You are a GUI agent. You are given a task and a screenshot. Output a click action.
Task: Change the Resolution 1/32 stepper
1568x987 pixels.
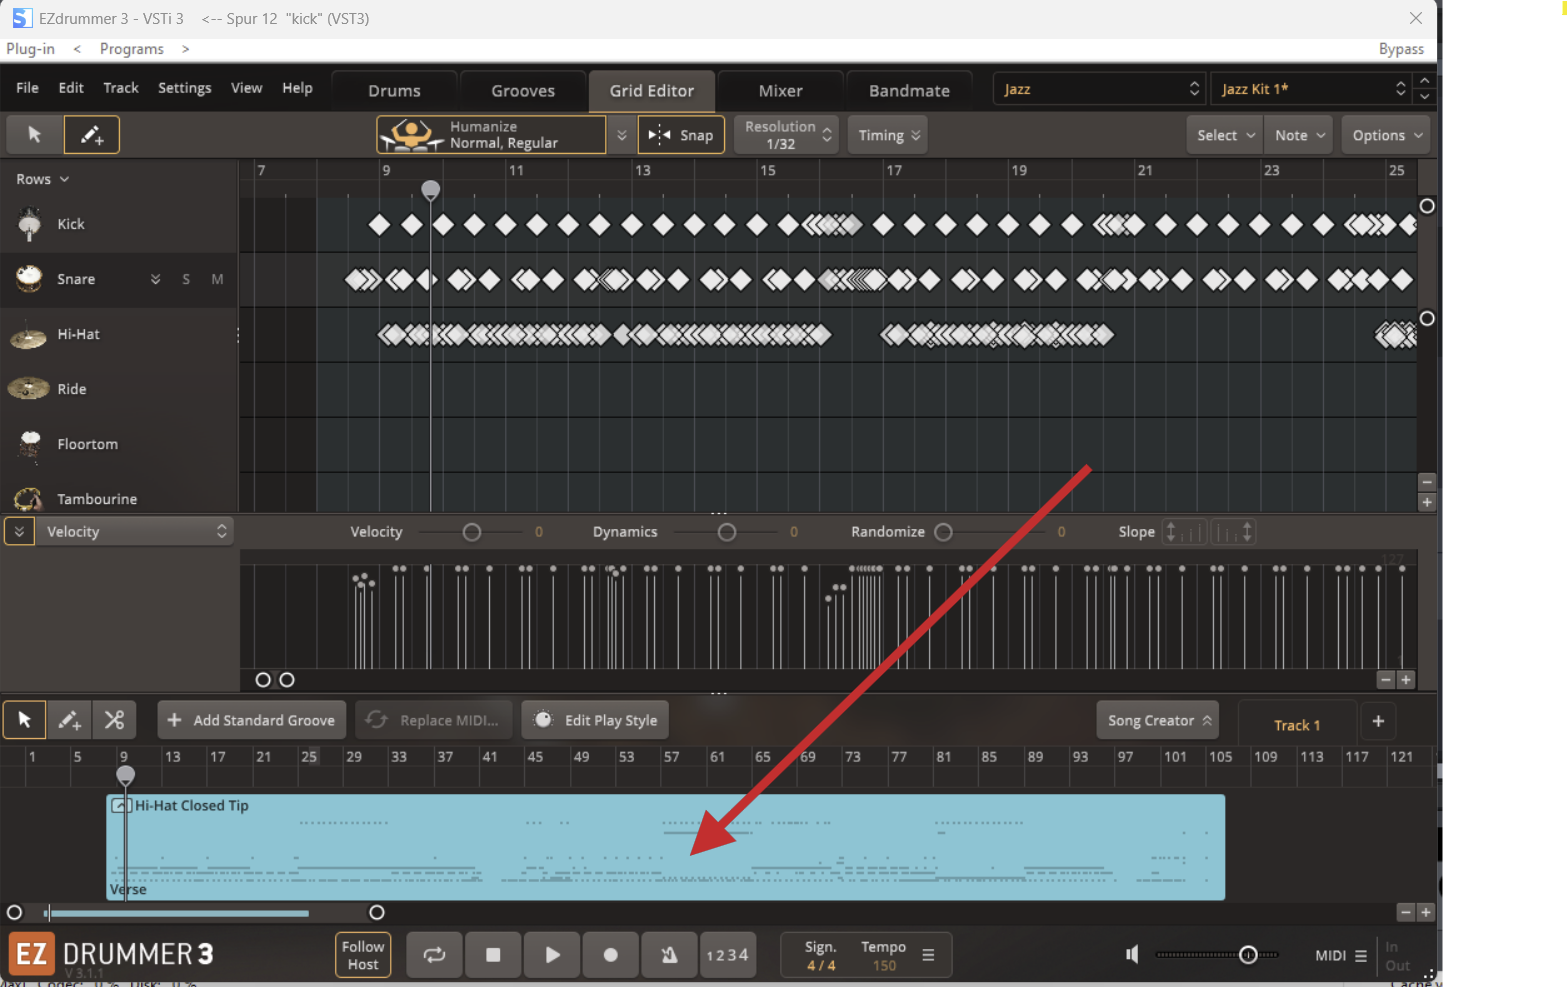[786, 135]
